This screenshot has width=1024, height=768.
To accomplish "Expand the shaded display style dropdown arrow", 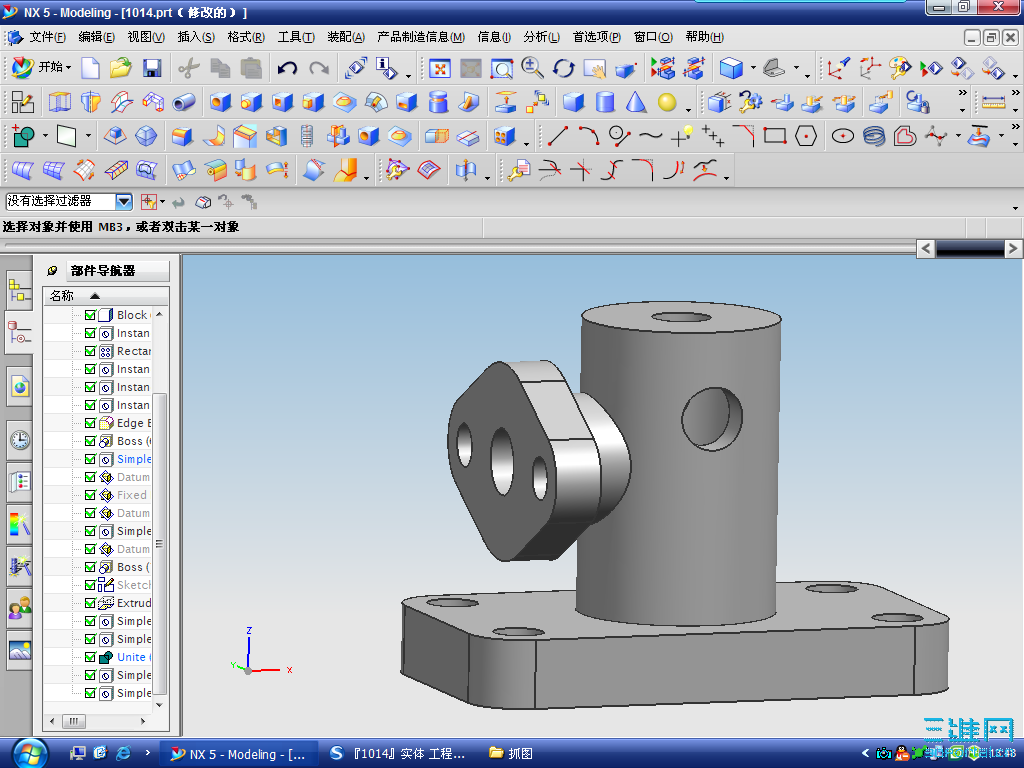I will (x=753, y=67).
